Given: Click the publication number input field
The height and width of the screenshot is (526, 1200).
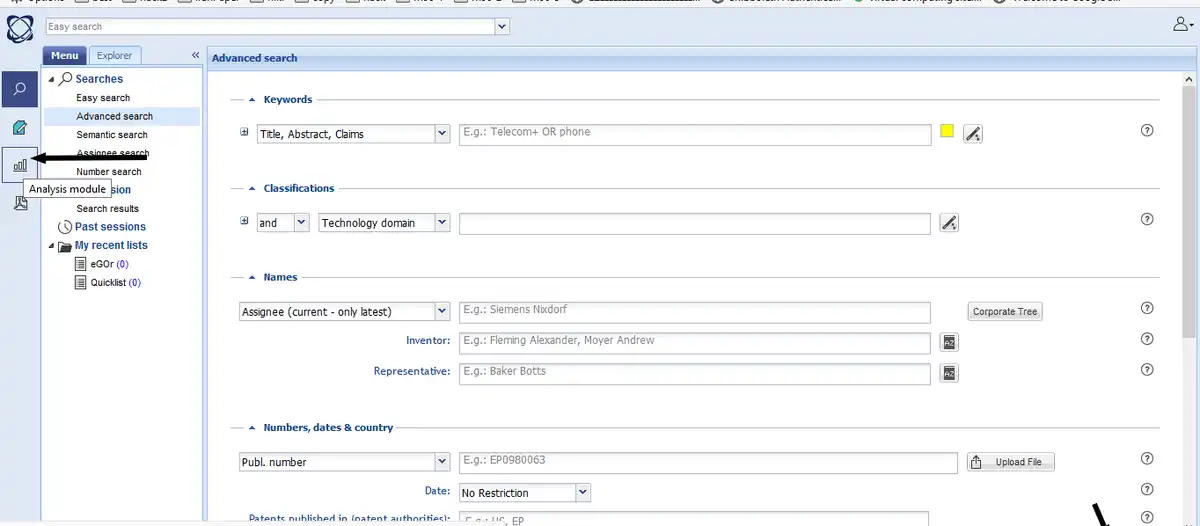Looking at the screenshot, I should coord(708,462).
